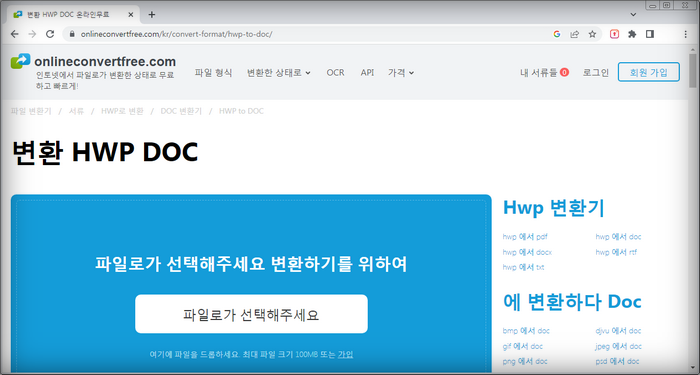Open the psd 에서 doc link
The image size is (700, 375).
(617, 361)
